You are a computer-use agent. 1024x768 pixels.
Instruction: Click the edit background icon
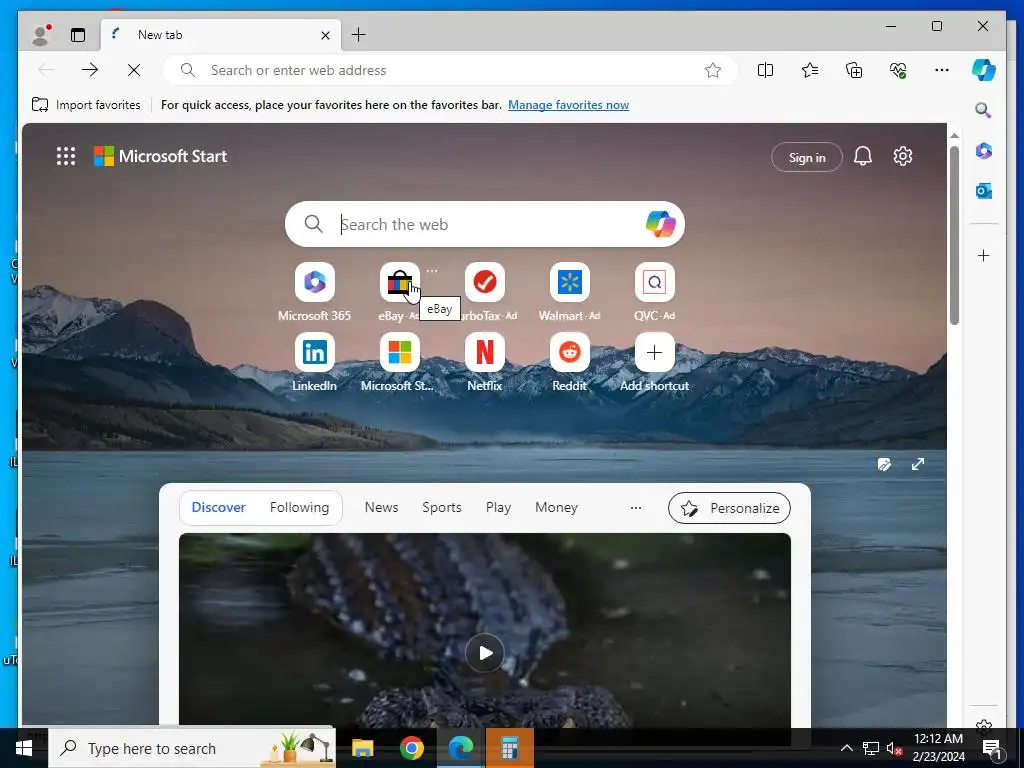[884, 464]
